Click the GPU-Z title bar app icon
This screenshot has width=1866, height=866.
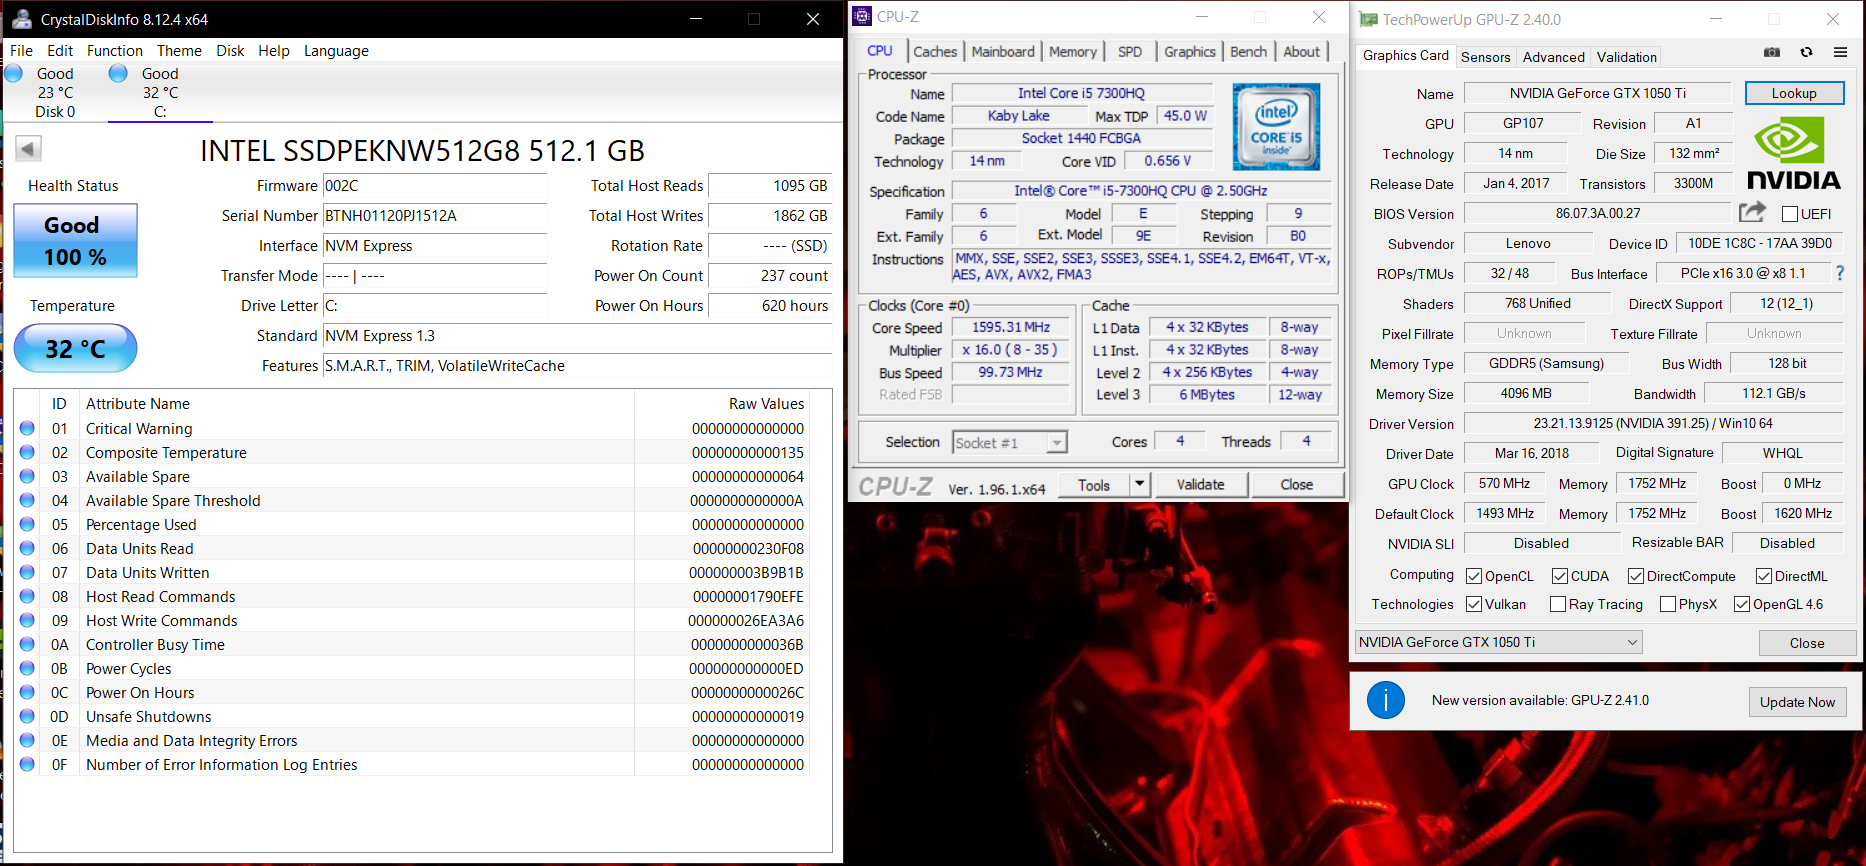point(1368,19)
